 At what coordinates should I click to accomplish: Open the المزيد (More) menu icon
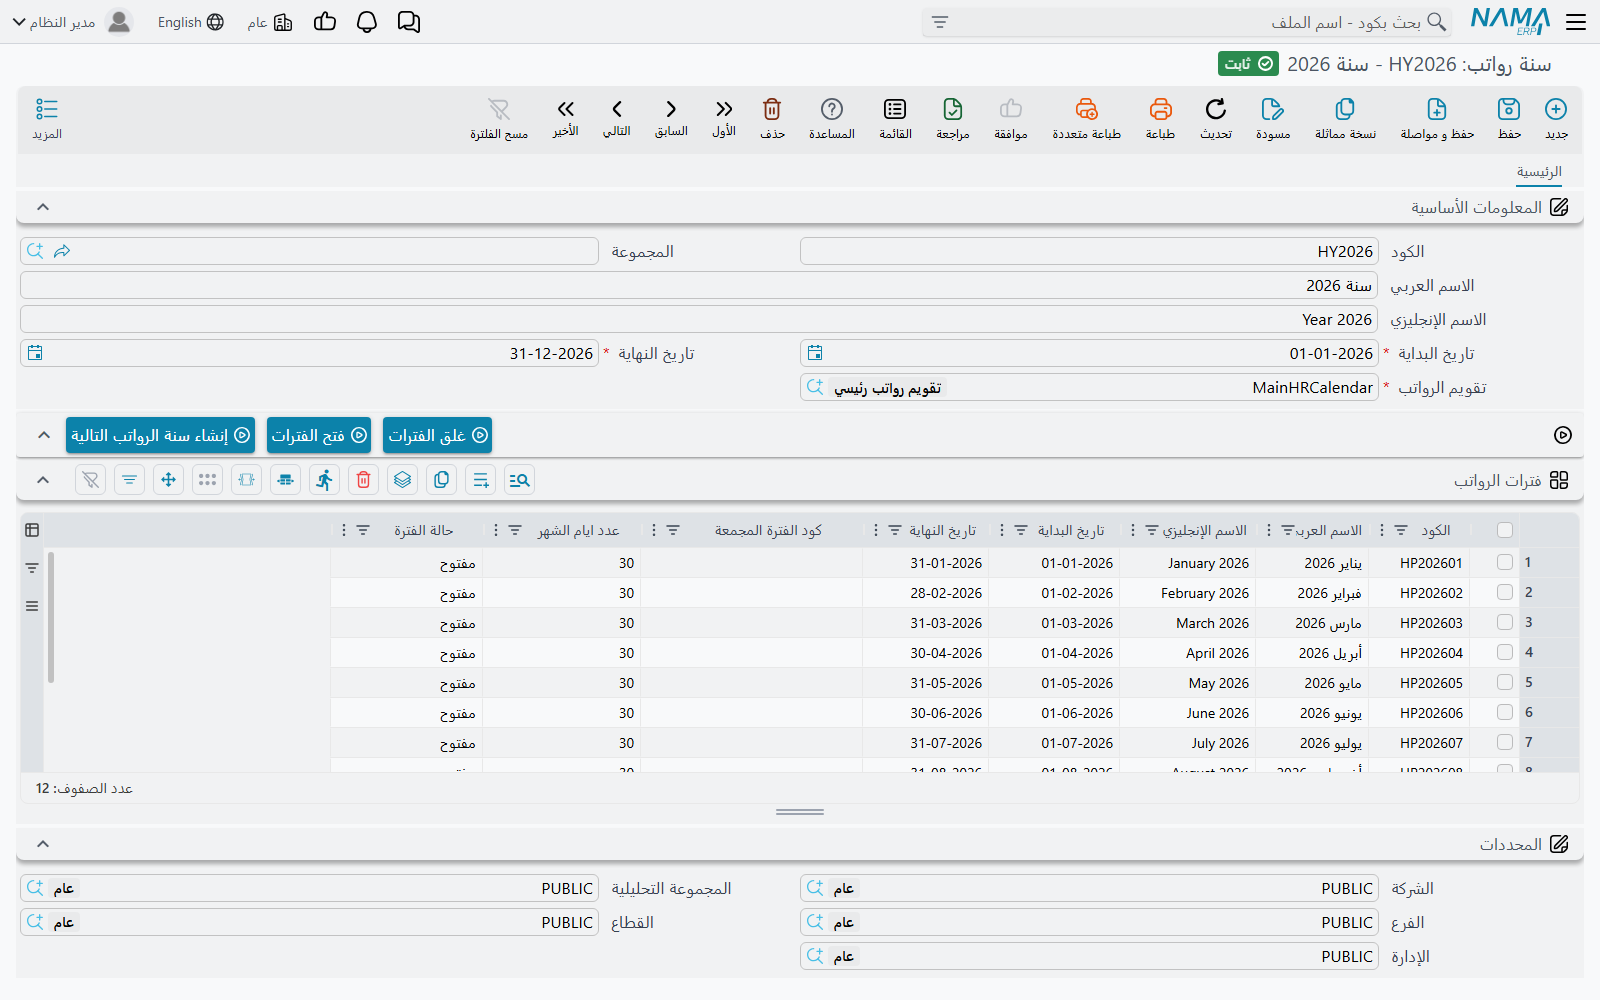click(47, 109)
